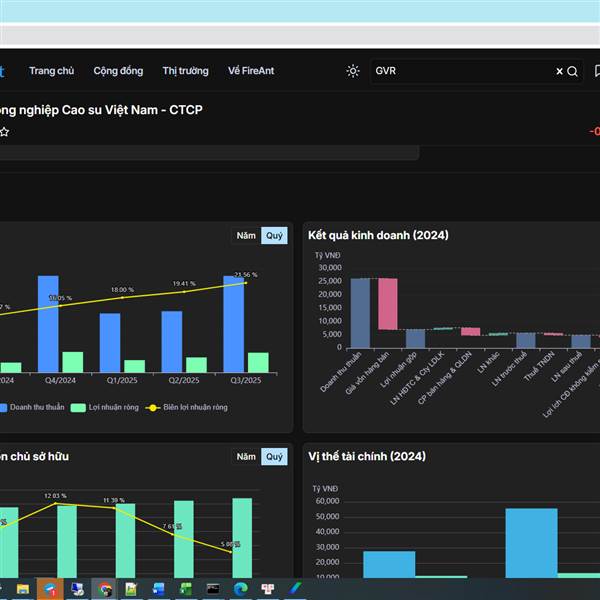This screenshot has width=600, height=600.
Task: Click the Q4/2024 blue revenue bar
Action: click(48, 324)
